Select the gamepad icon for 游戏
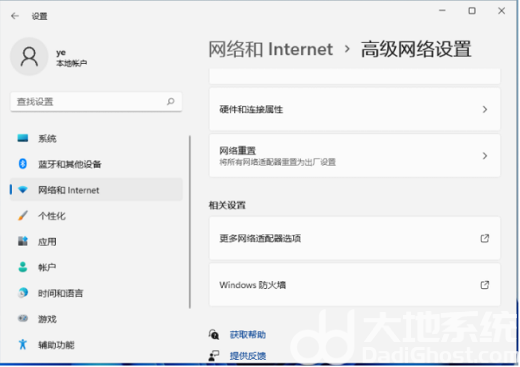 (x=23, y=318)
